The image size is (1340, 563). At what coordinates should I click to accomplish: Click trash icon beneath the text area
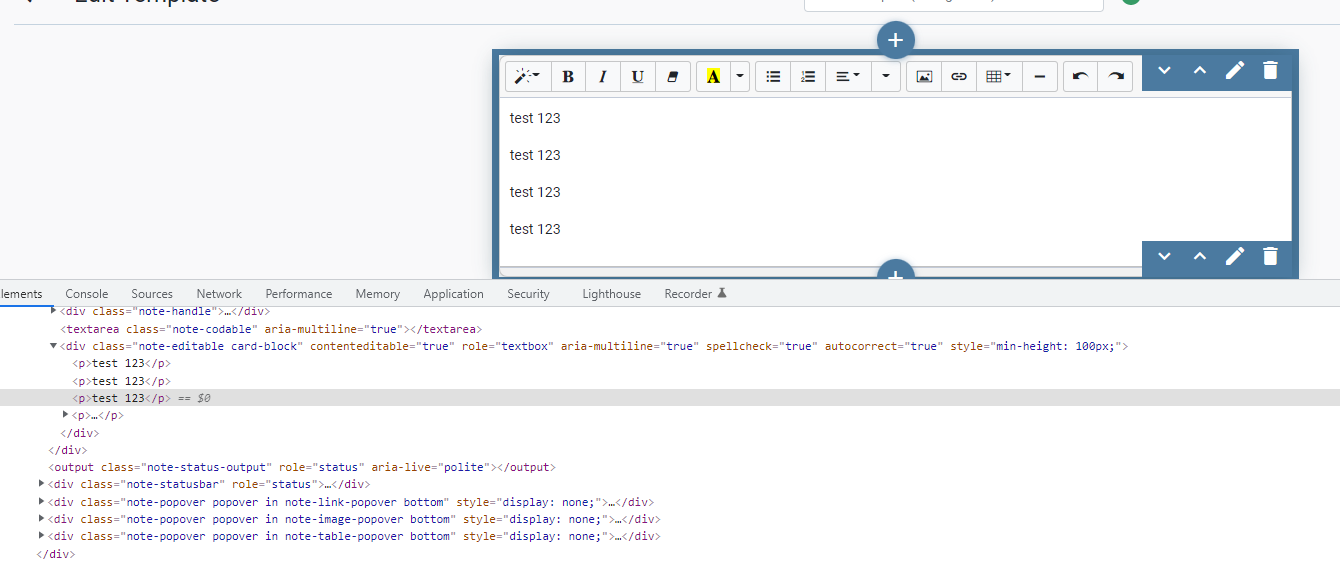[1270, 256]
